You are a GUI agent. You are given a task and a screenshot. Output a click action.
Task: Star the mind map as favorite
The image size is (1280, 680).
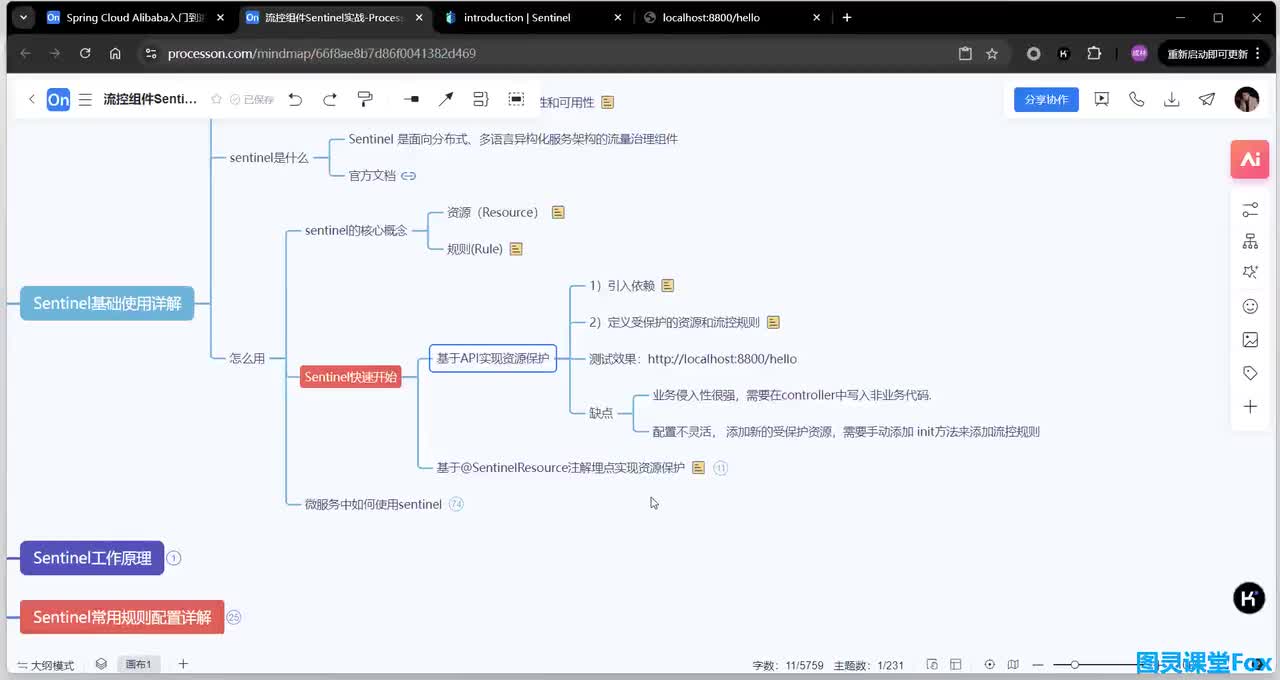click(x=216, y=99)
